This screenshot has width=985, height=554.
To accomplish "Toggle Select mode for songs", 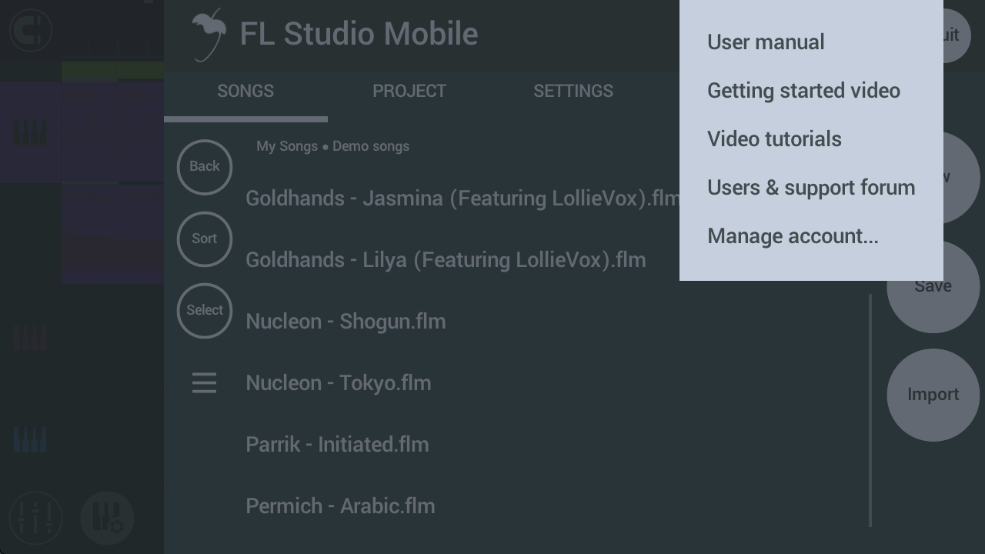I will click(x=204, y=310).
